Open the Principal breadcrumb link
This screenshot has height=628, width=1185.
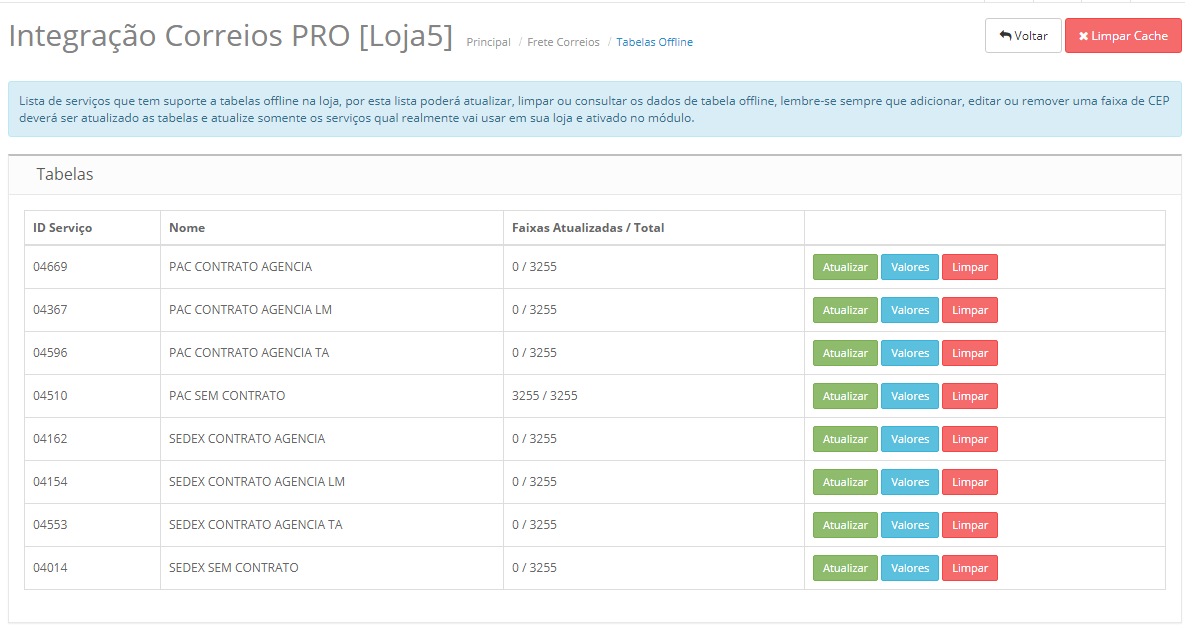488,42
